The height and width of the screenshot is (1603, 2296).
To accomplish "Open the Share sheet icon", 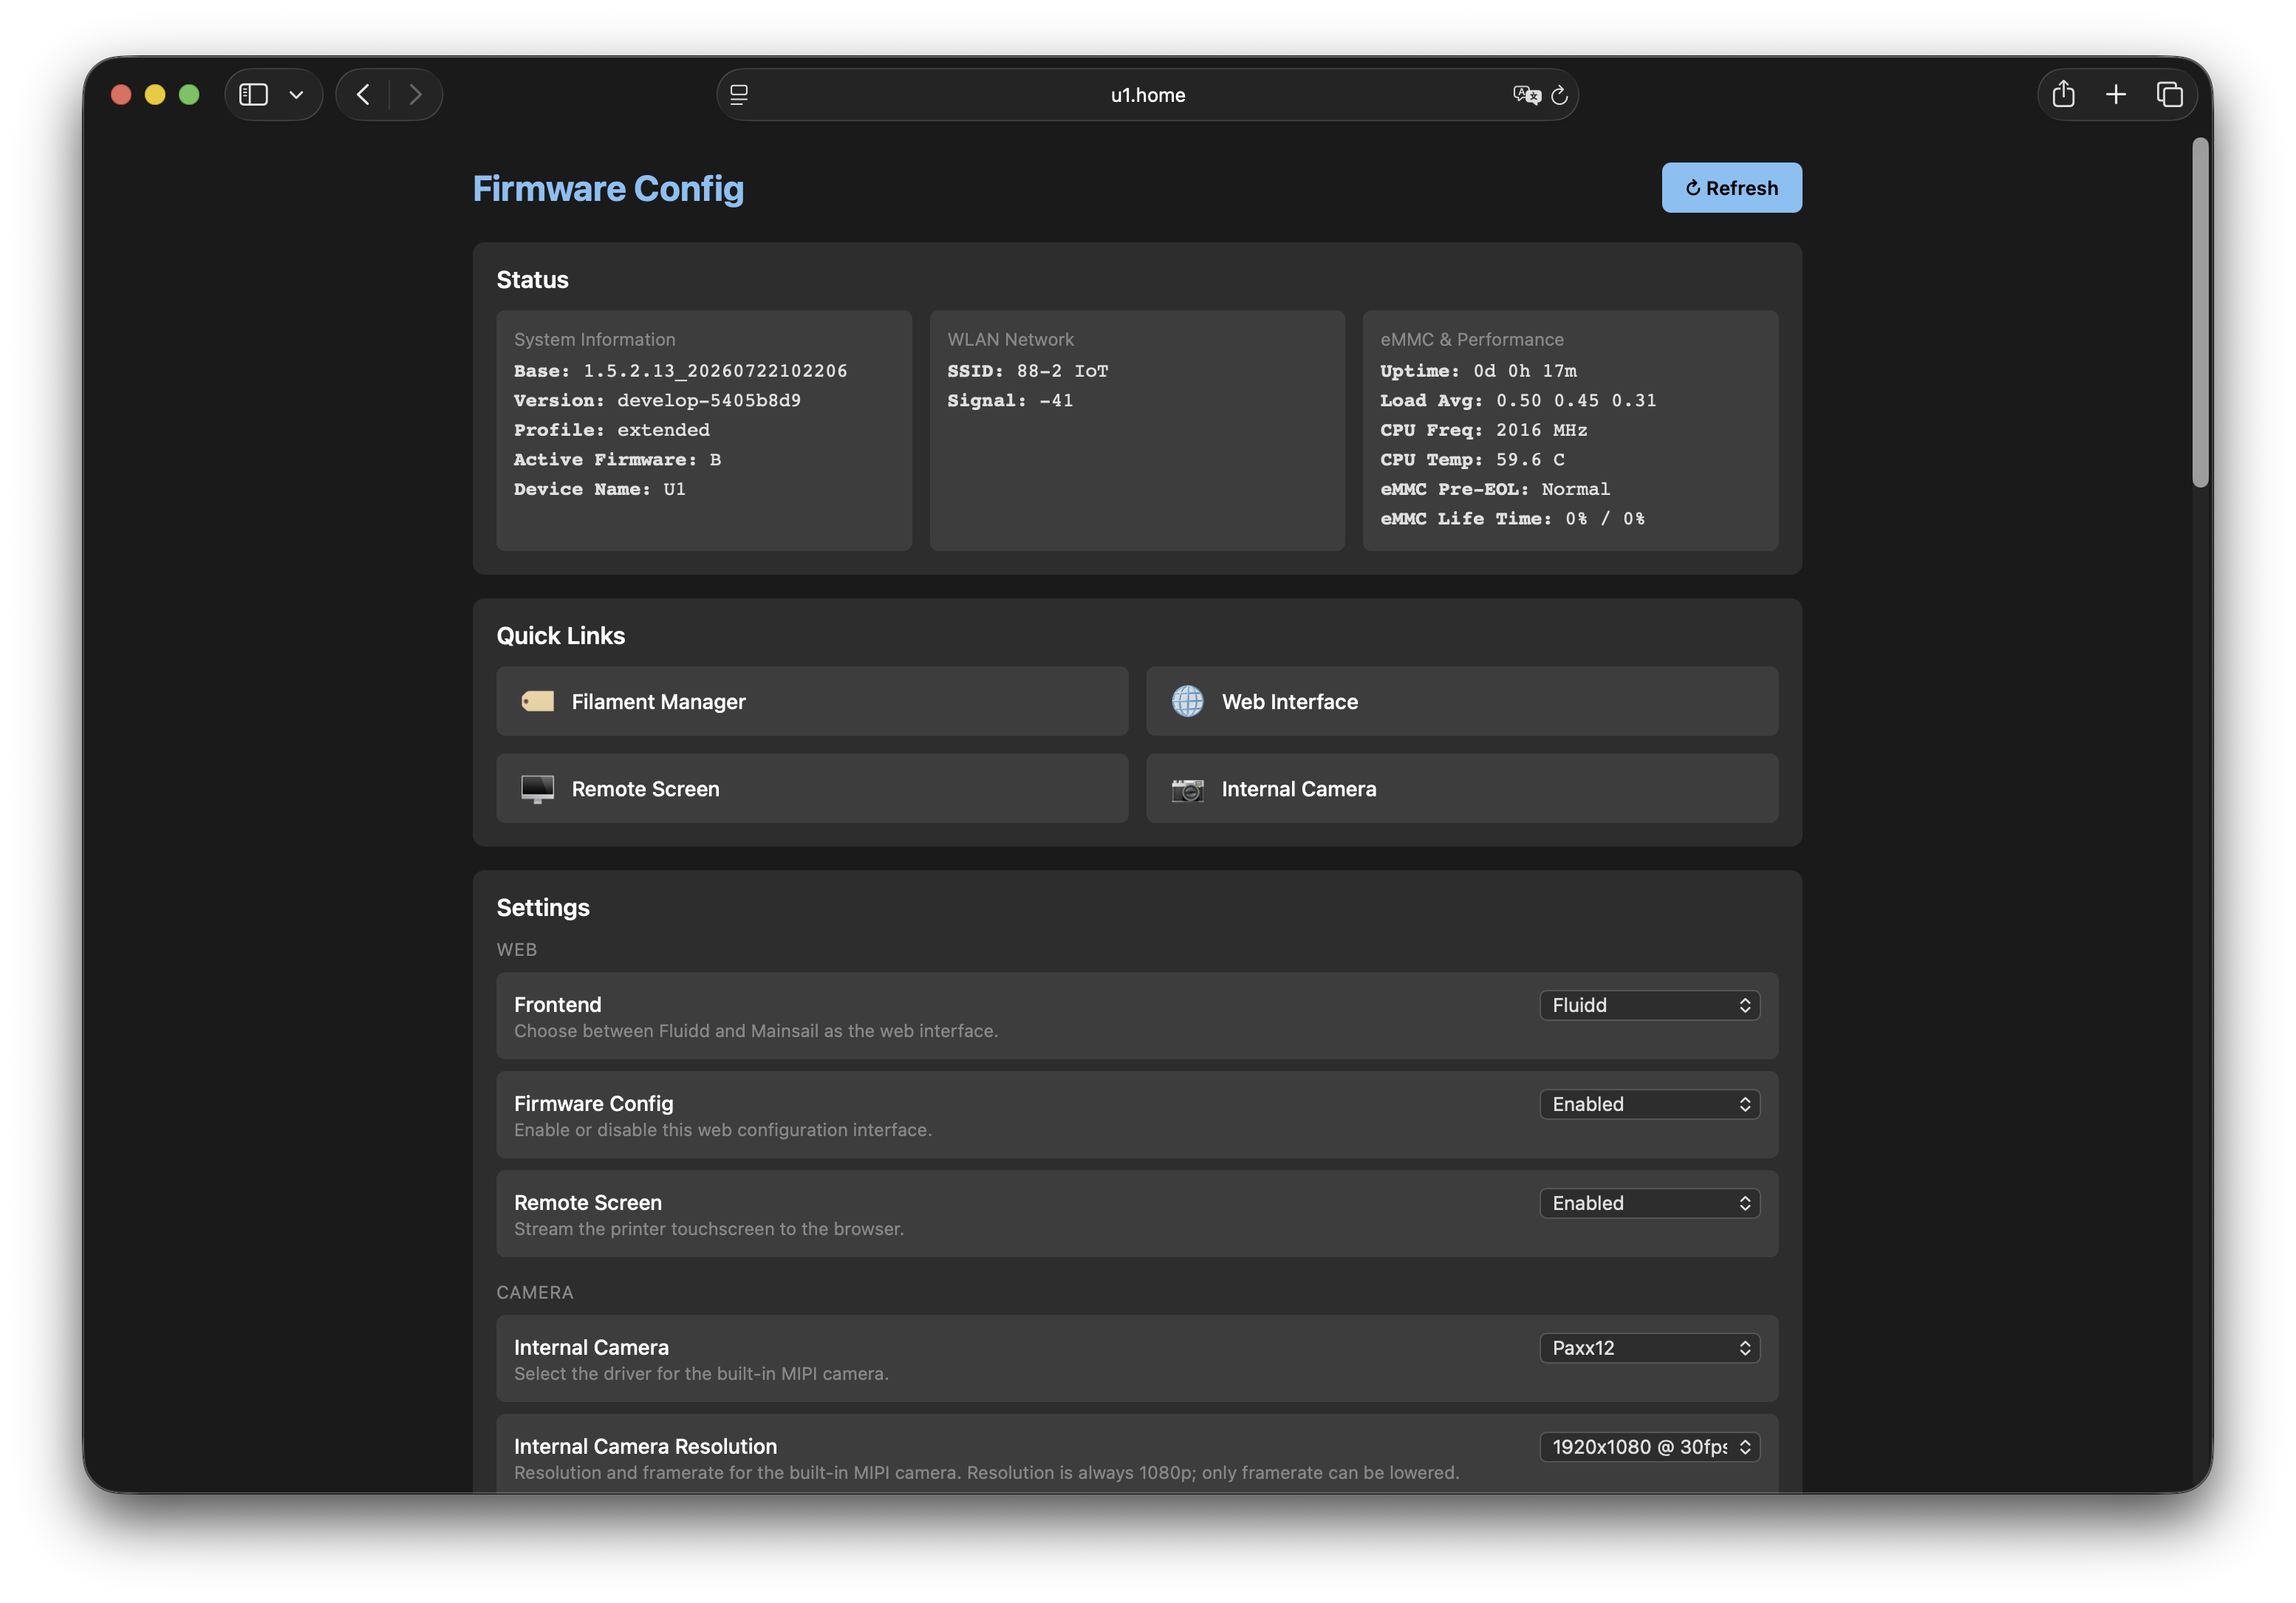I will point(2063,94).
